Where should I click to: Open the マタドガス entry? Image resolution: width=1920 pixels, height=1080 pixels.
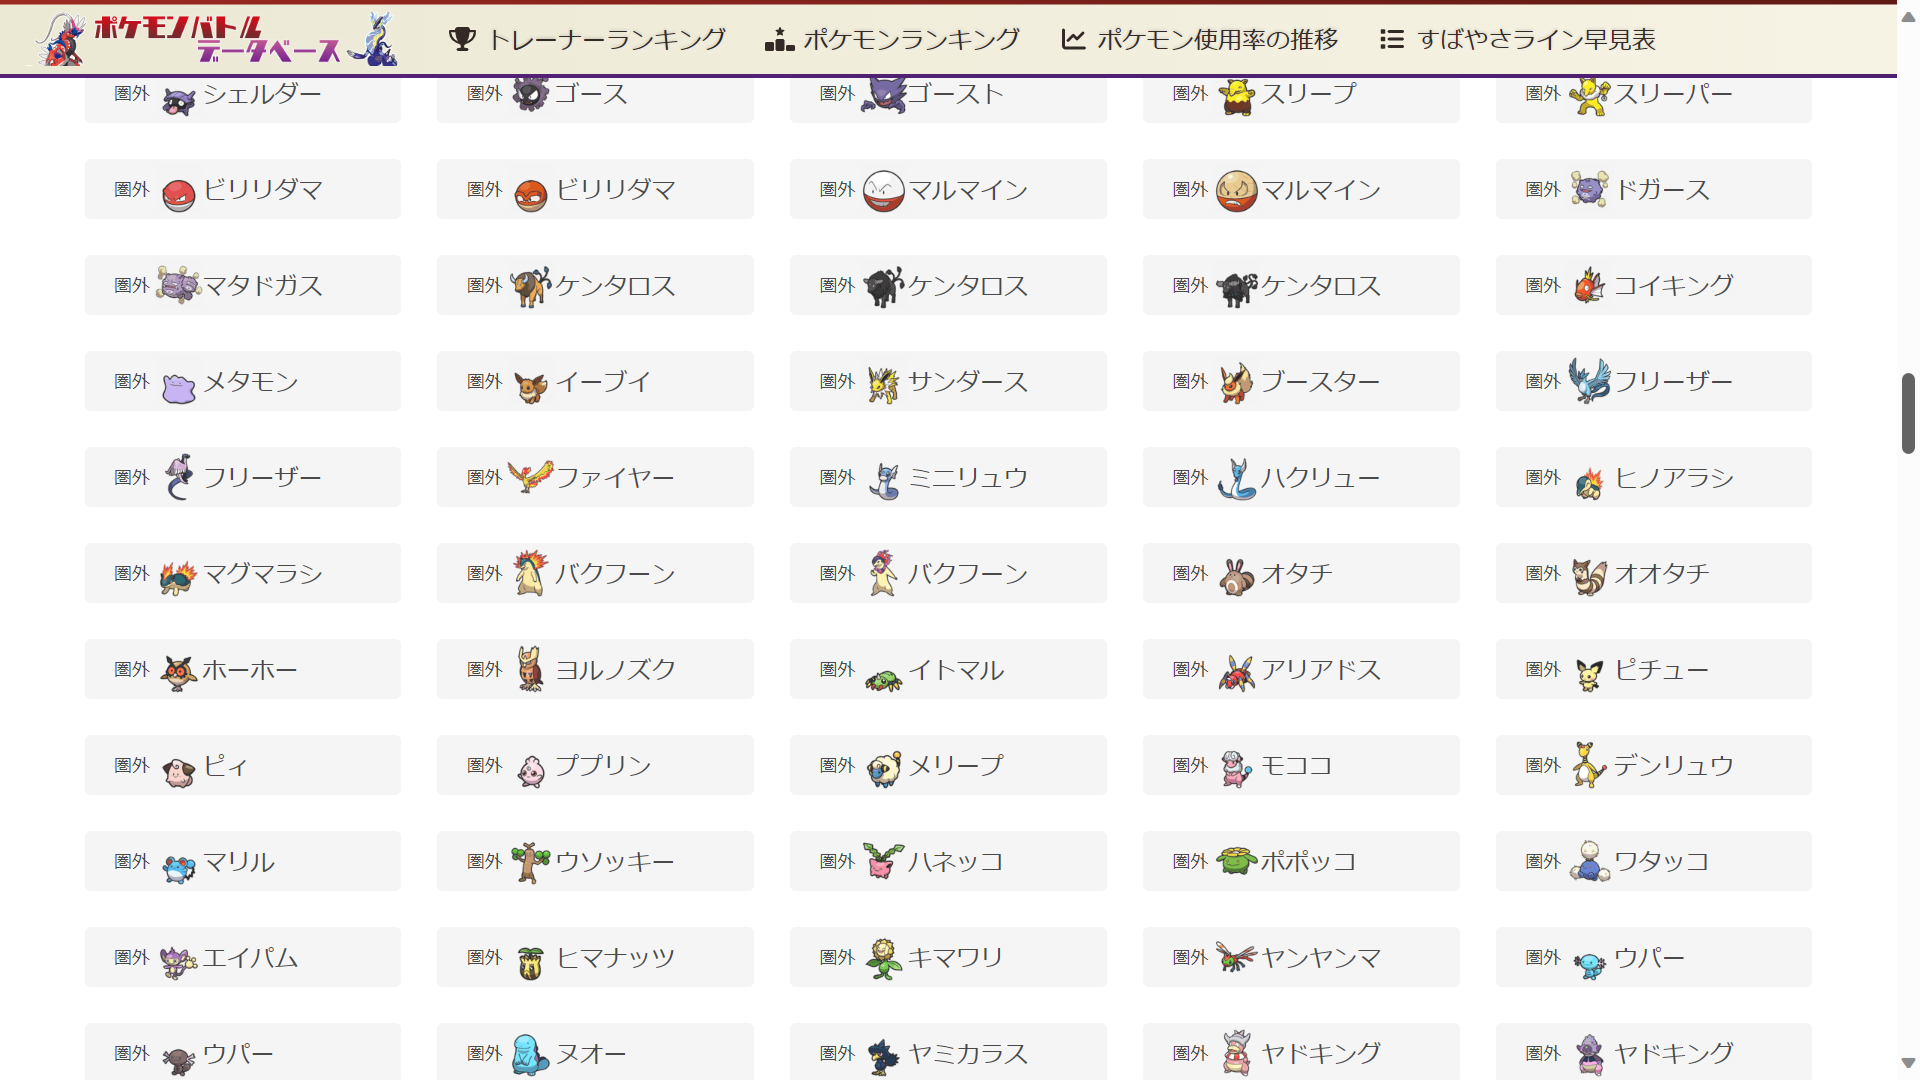pyautogui.click(x=243, y=285)
